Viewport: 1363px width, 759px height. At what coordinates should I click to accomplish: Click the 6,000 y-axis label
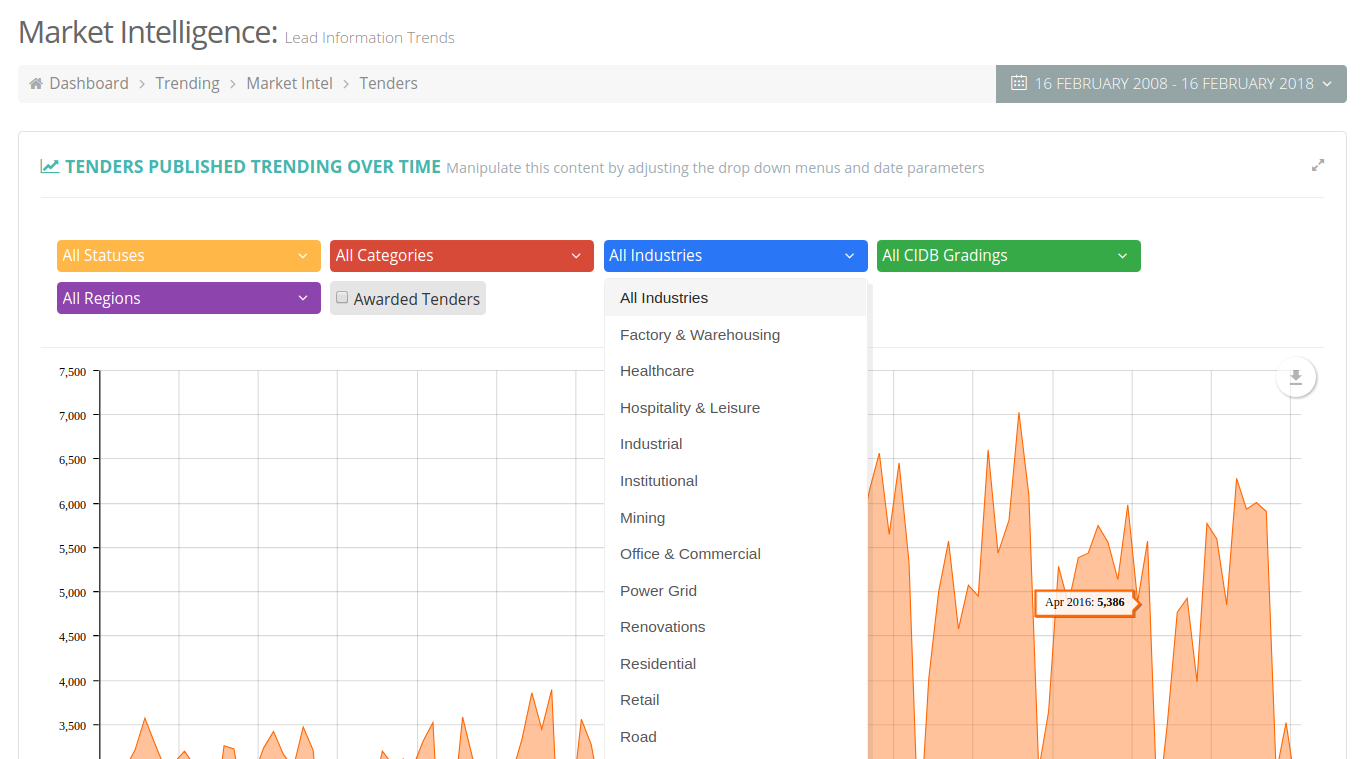73,505
